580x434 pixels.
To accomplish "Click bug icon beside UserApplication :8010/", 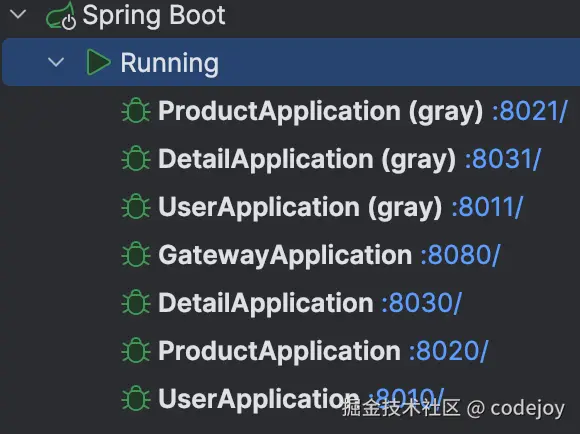I will 136,398.
